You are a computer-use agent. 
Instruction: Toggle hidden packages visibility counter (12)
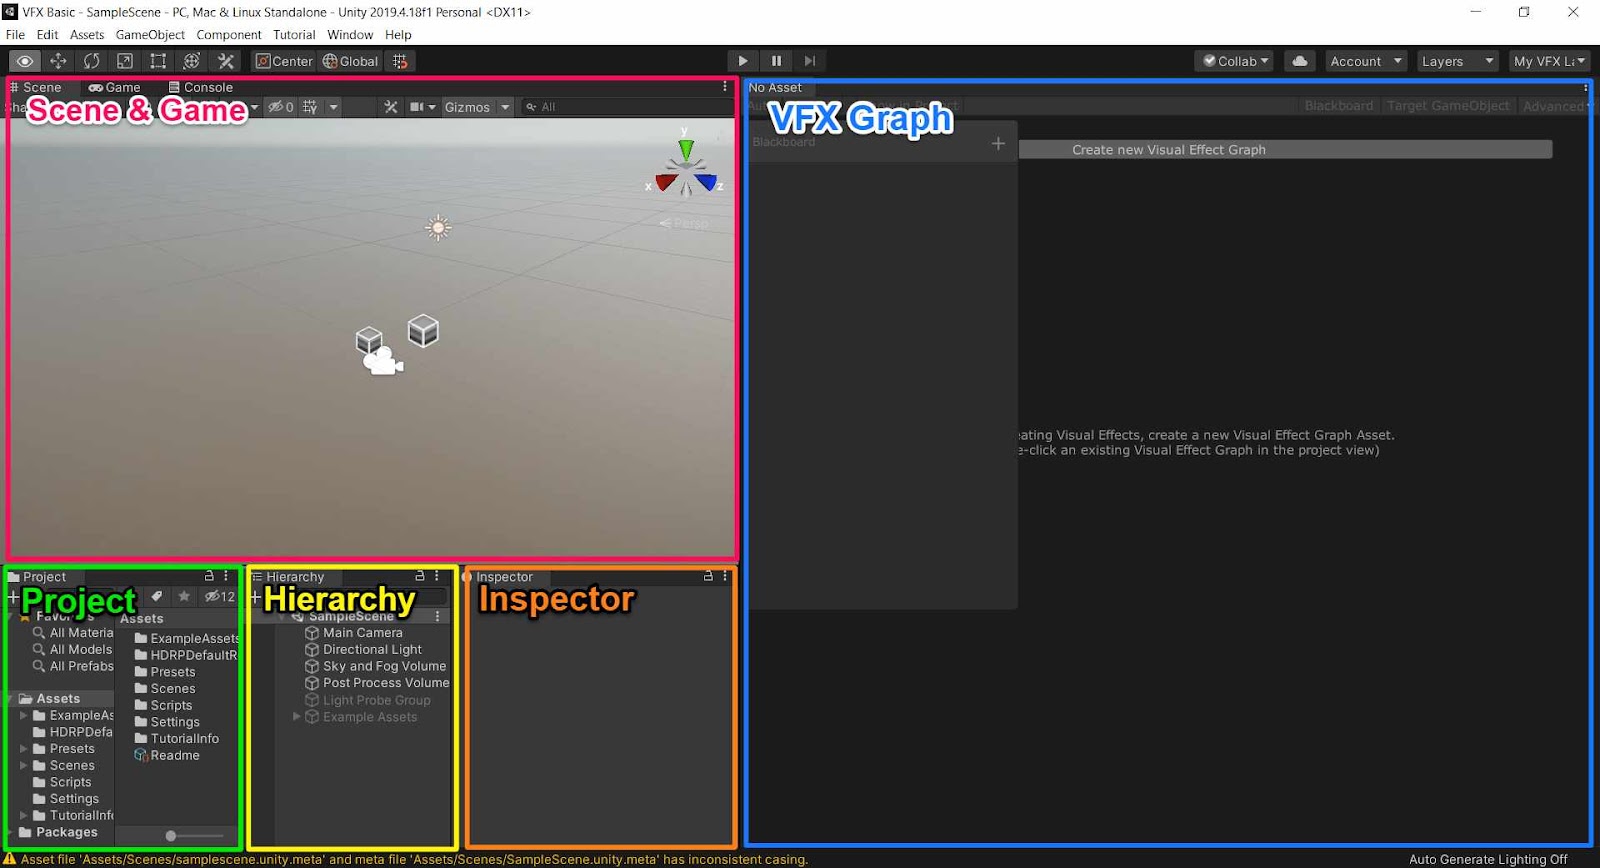(220, 596)
